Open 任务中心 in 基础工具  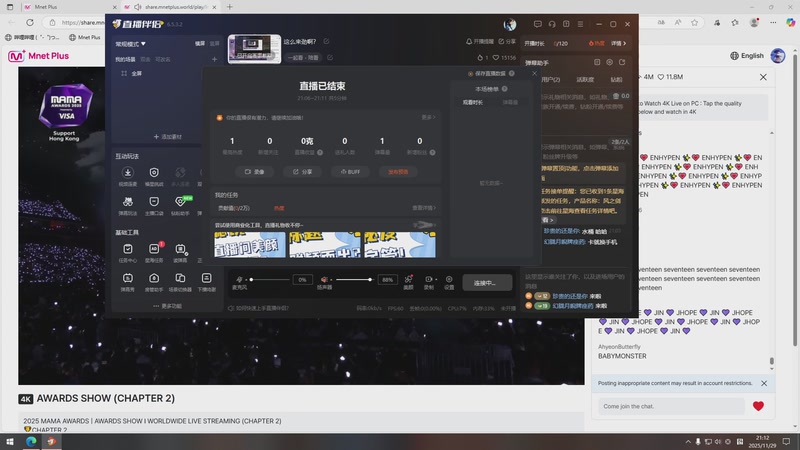point(128,249)
